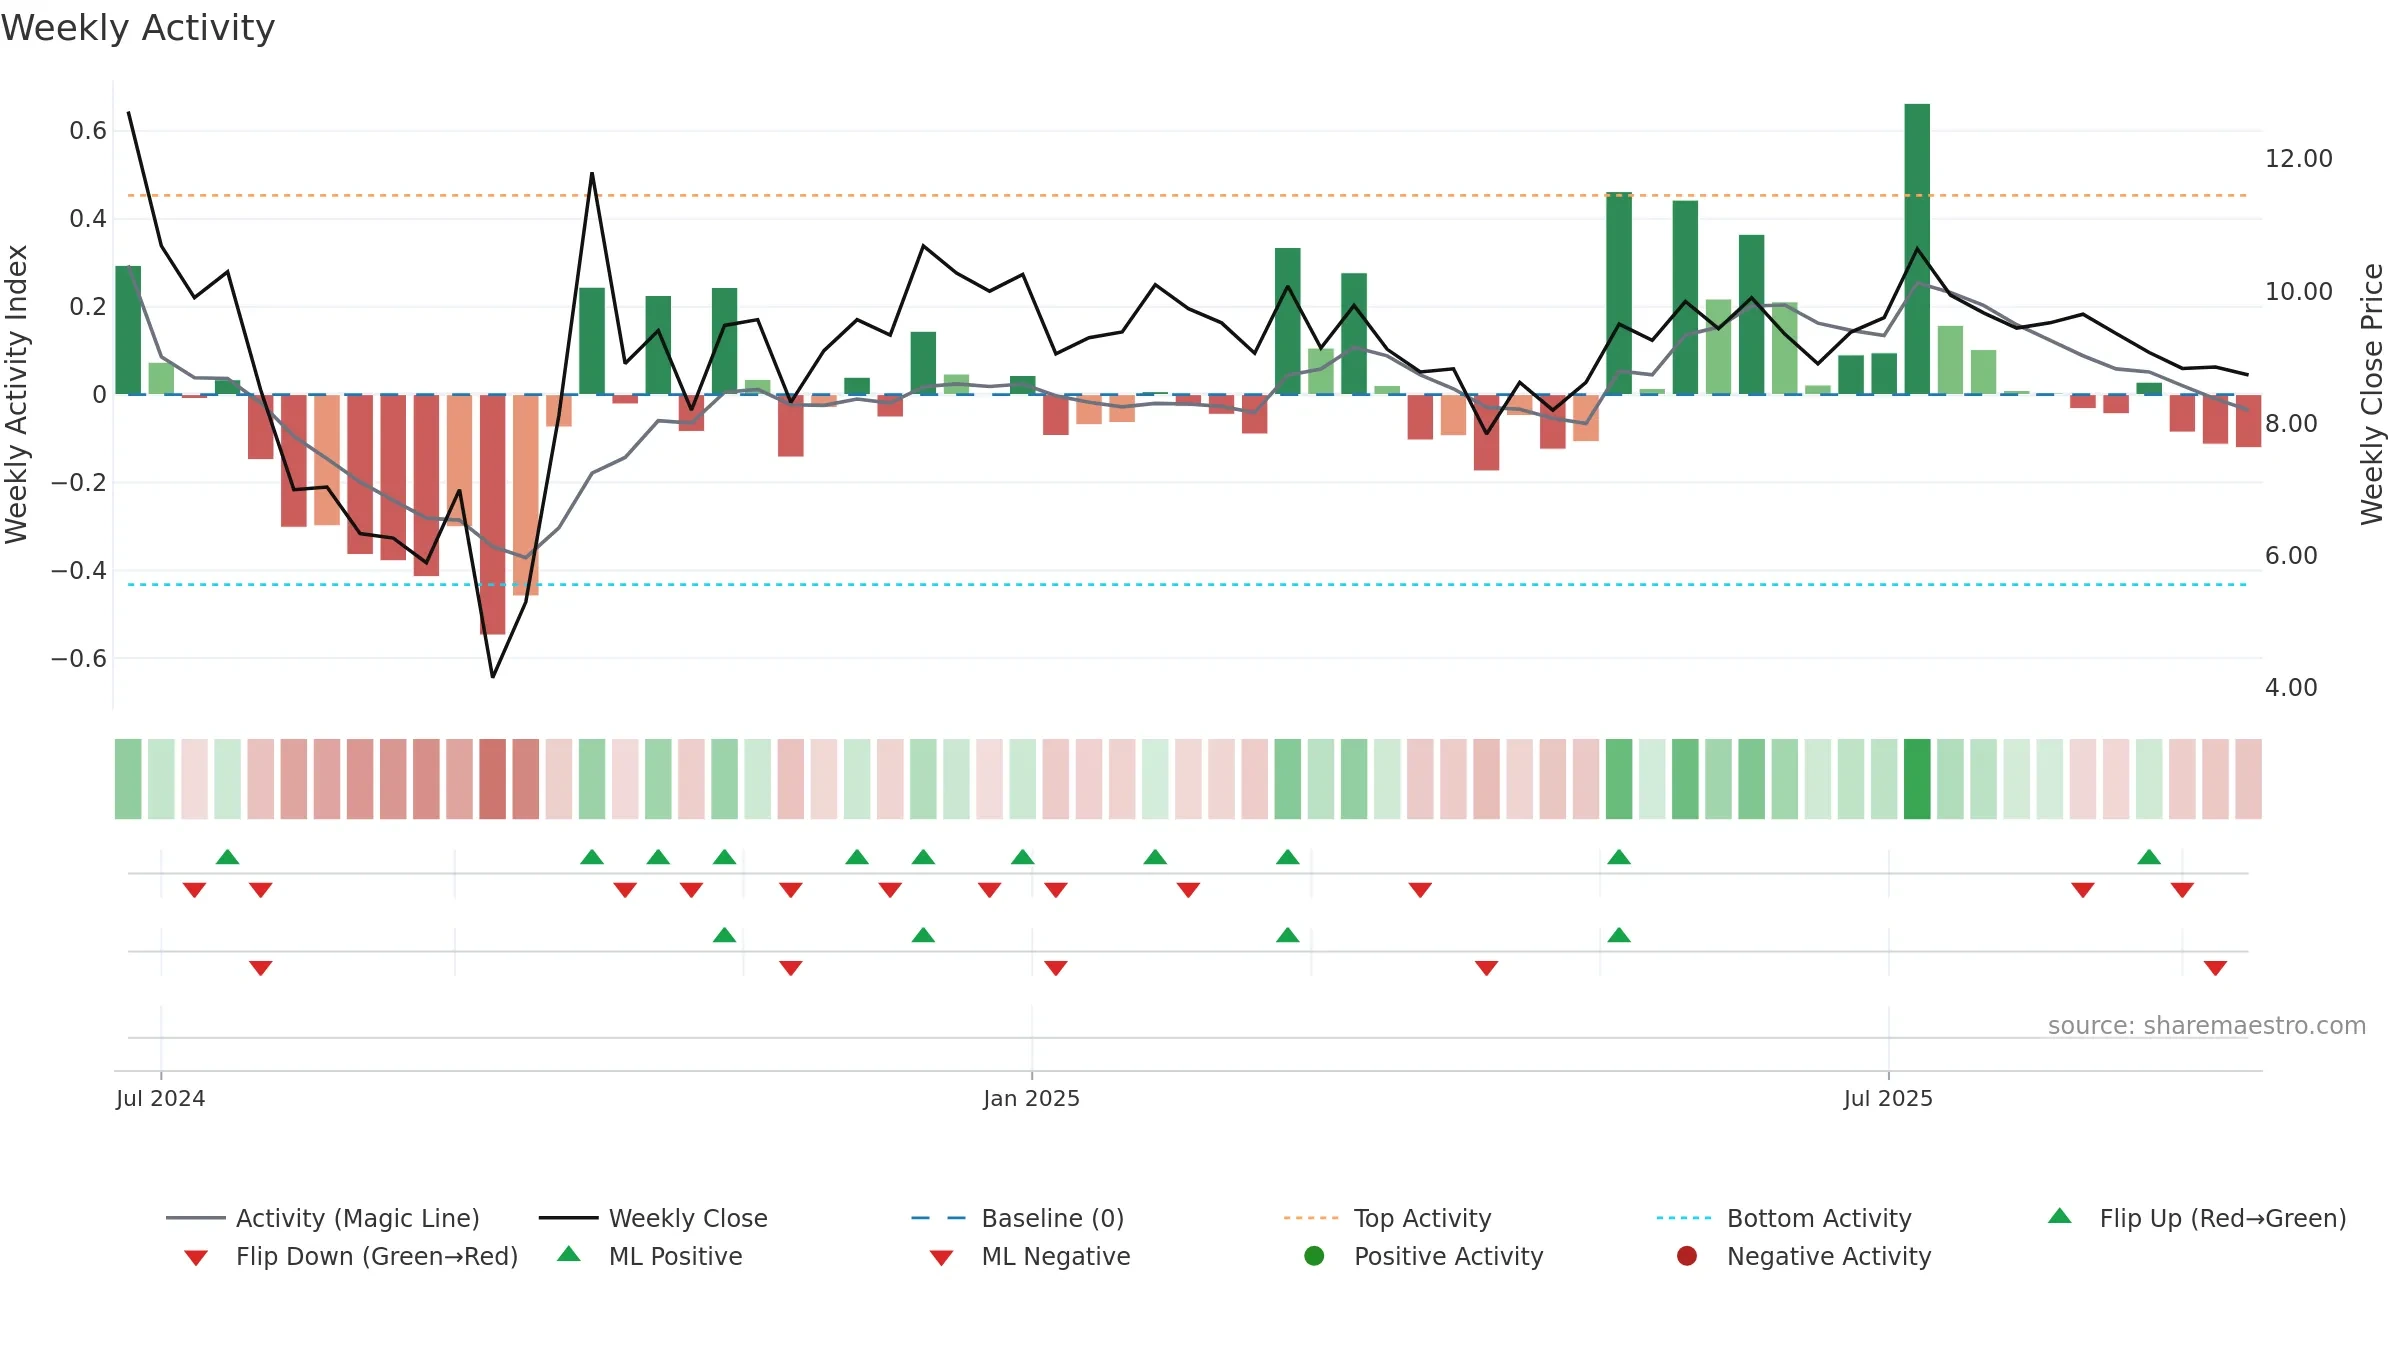Click the Positive Activity green circle
2400x1350 pixels.
[x=1315, y=1256]
